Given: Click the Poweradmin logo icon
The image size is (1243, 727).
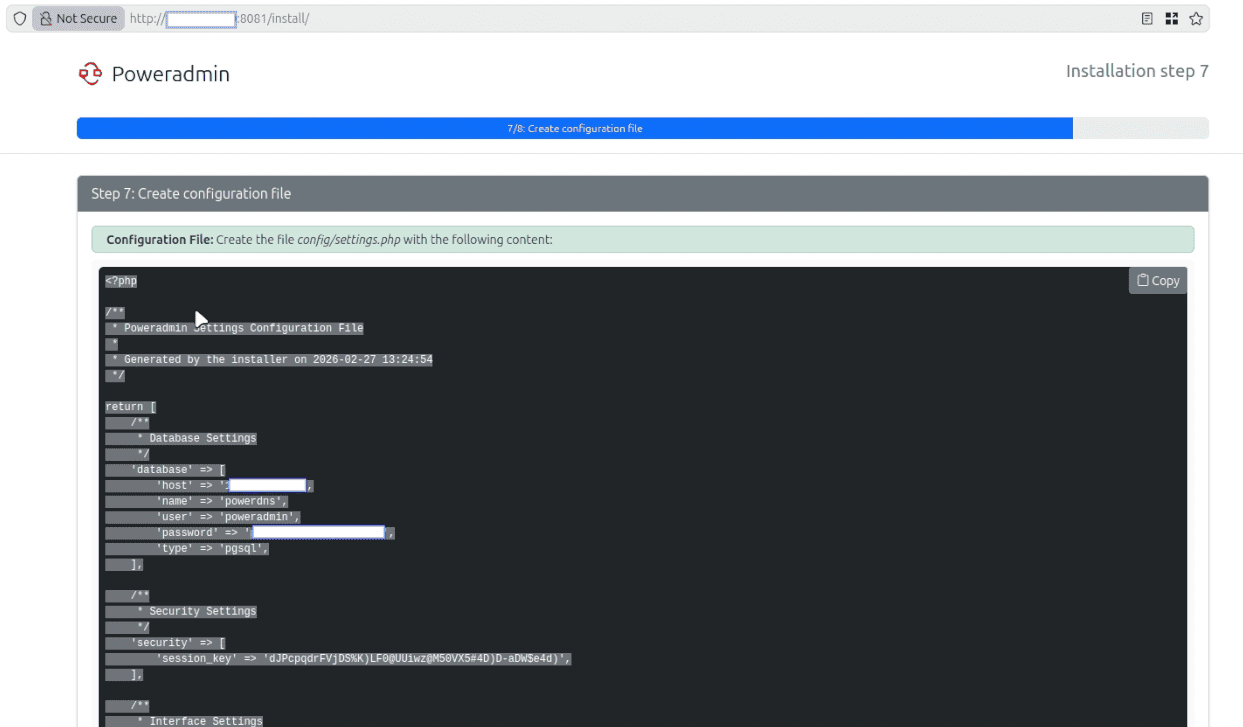Looking at the screenshot, I should (x=90, y=74).
